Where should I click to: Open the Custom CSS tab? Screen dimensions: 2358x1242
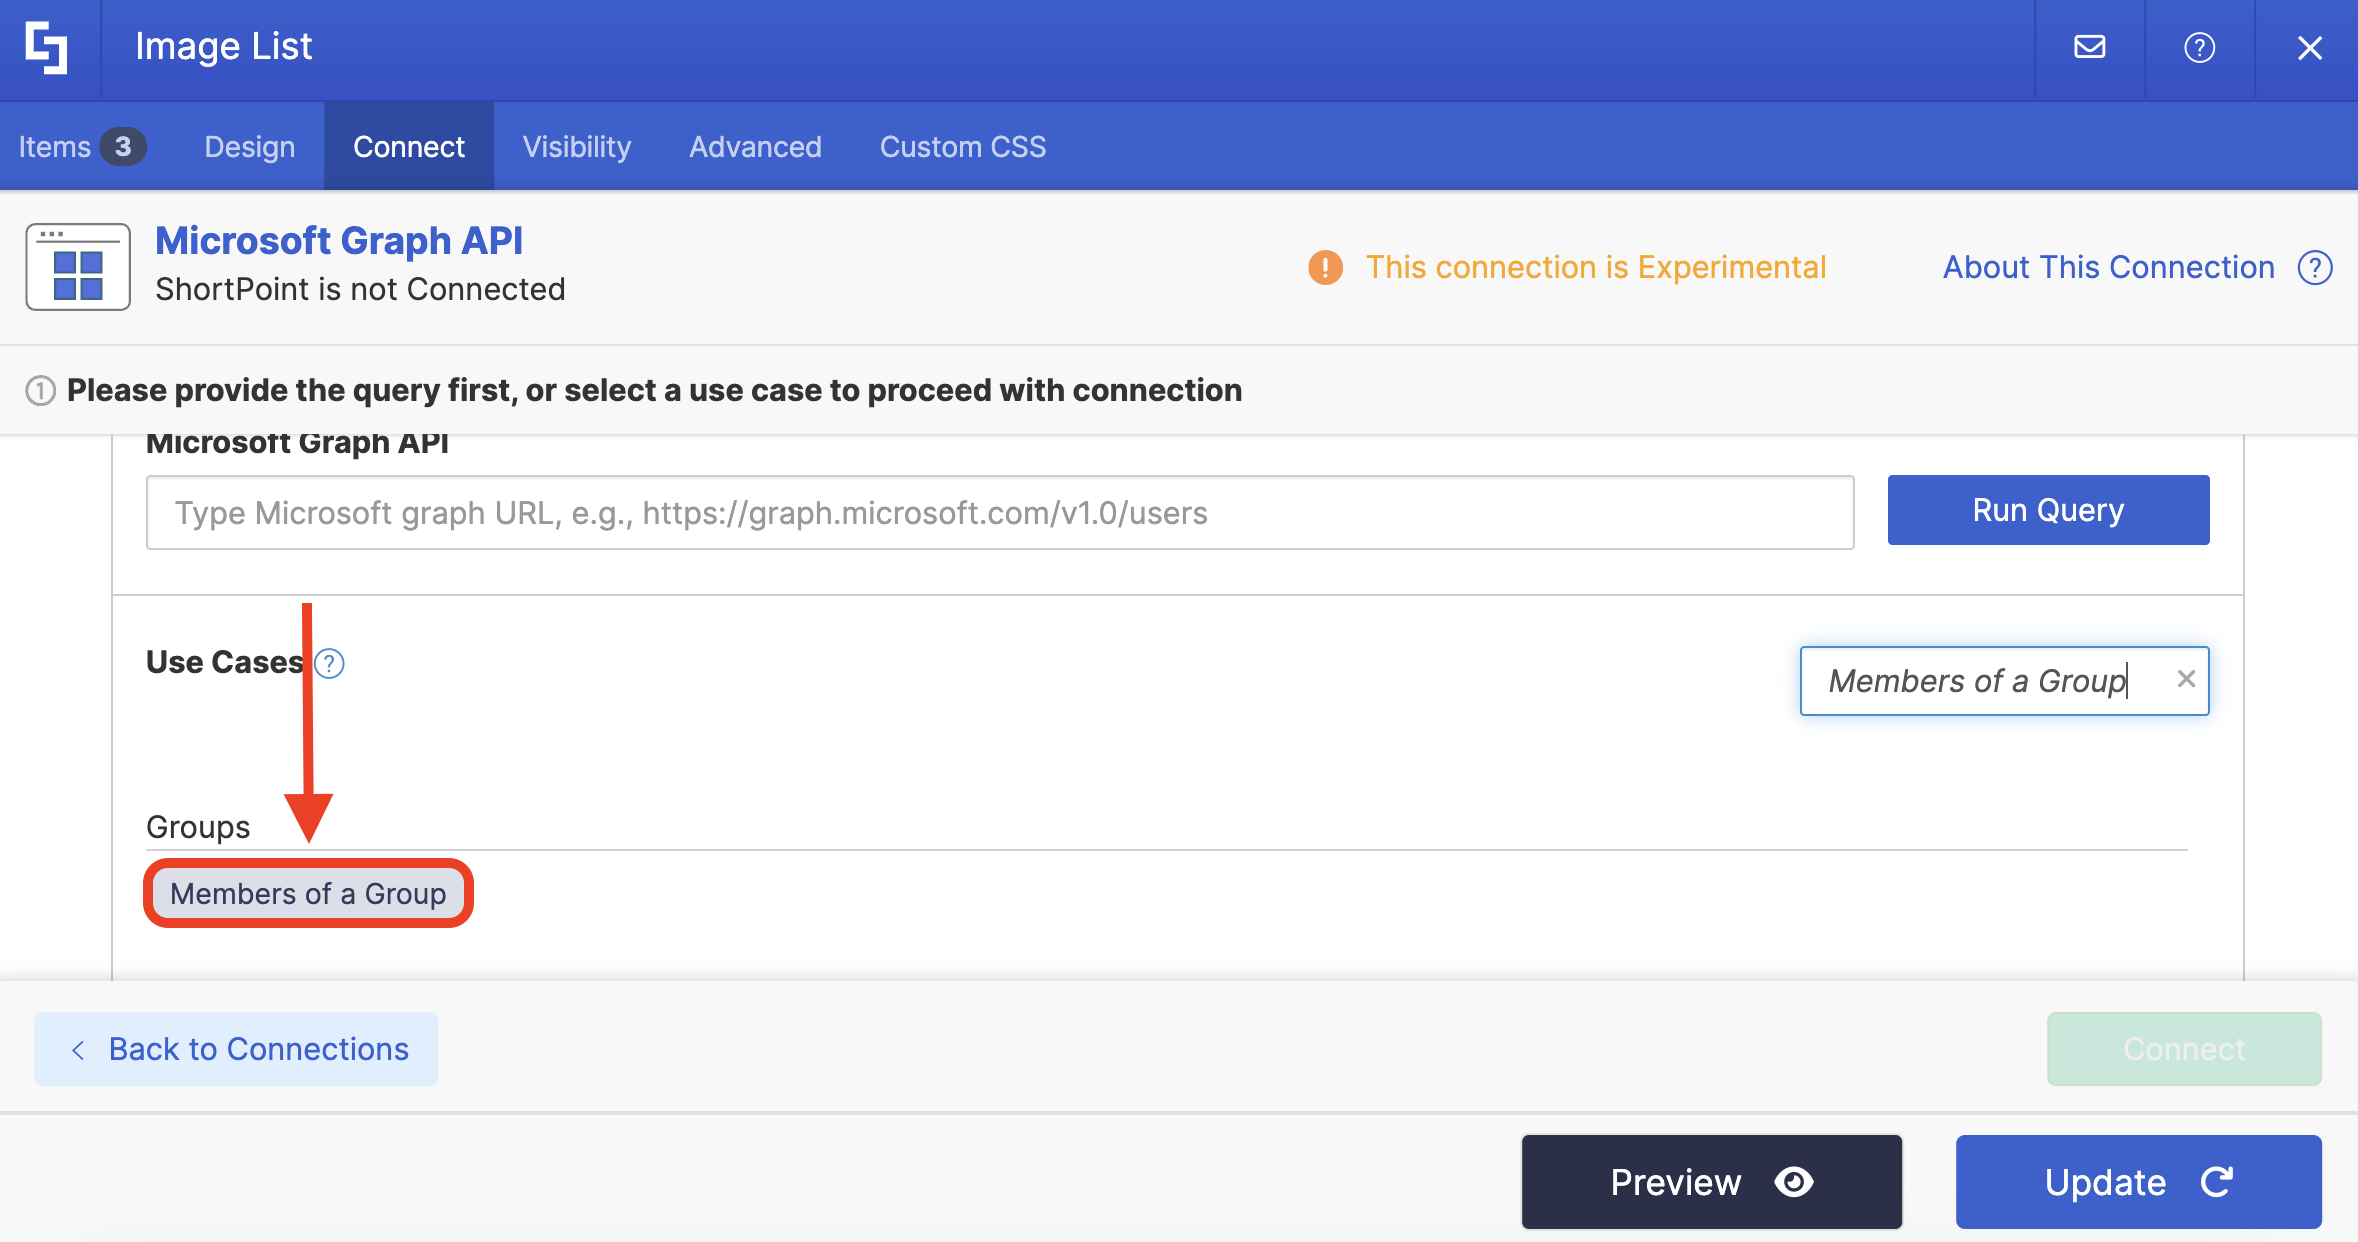(x=962, y=147)
